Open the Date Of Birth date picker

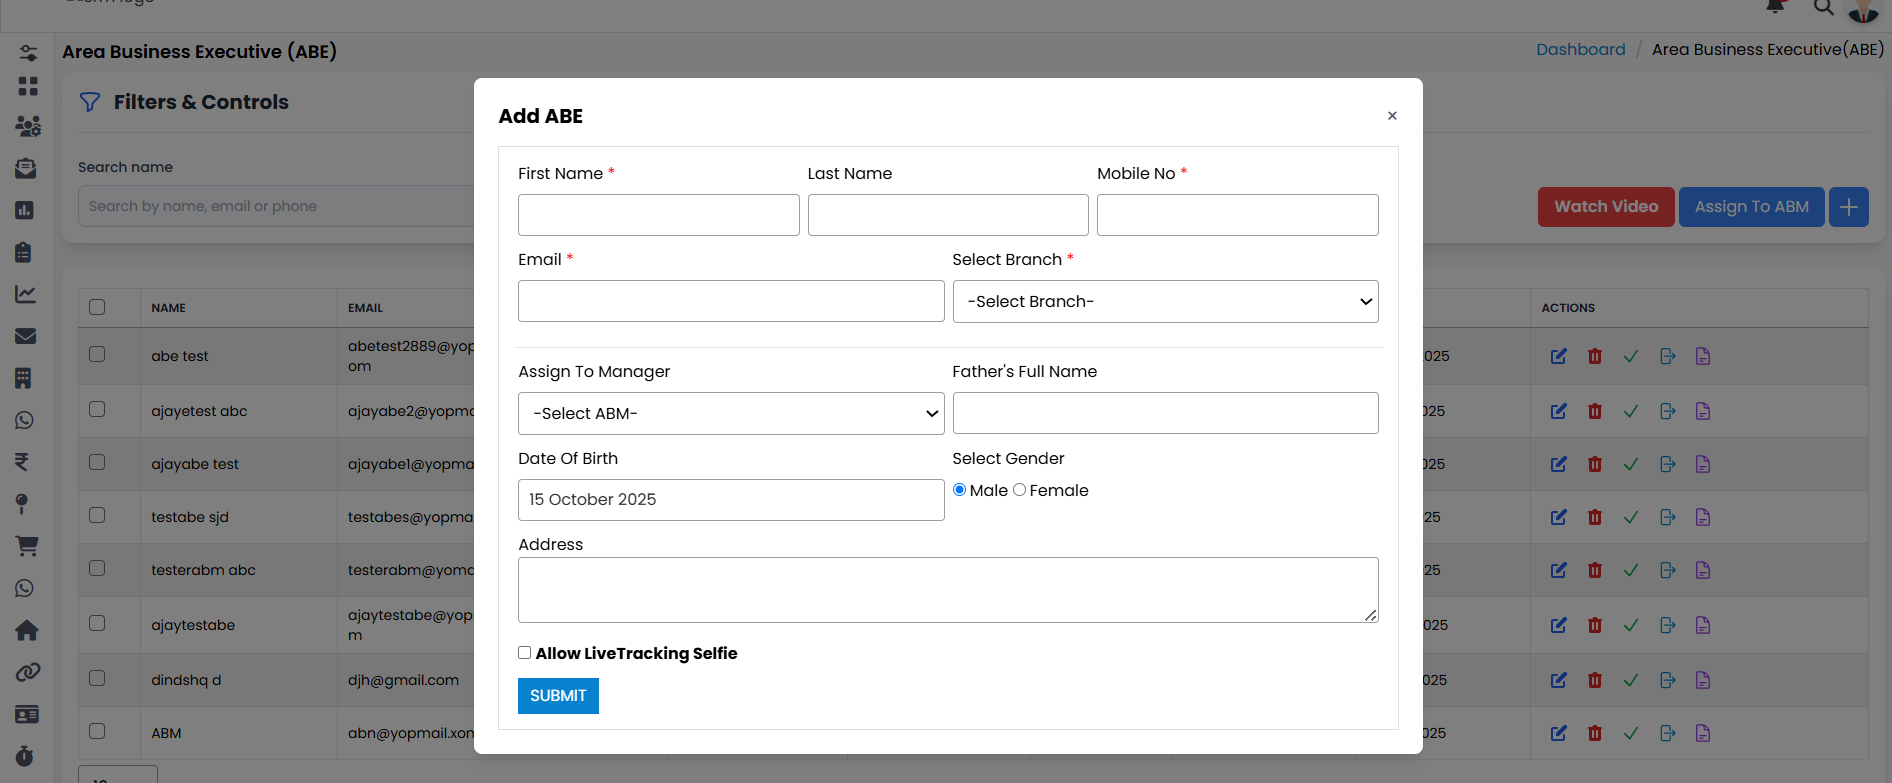[x=730, y=500]
